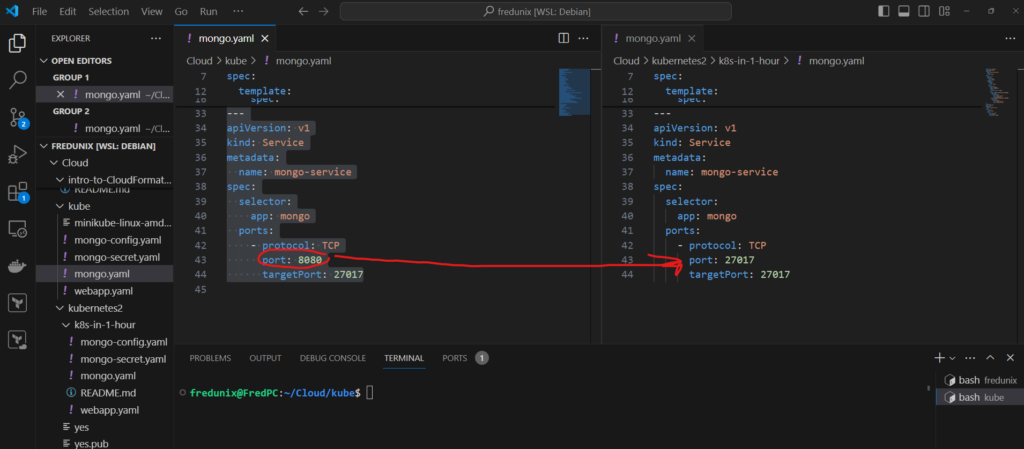The image size is (1024, 449).
Task: Open more actions for the left editor group
Action: [584, 39]
